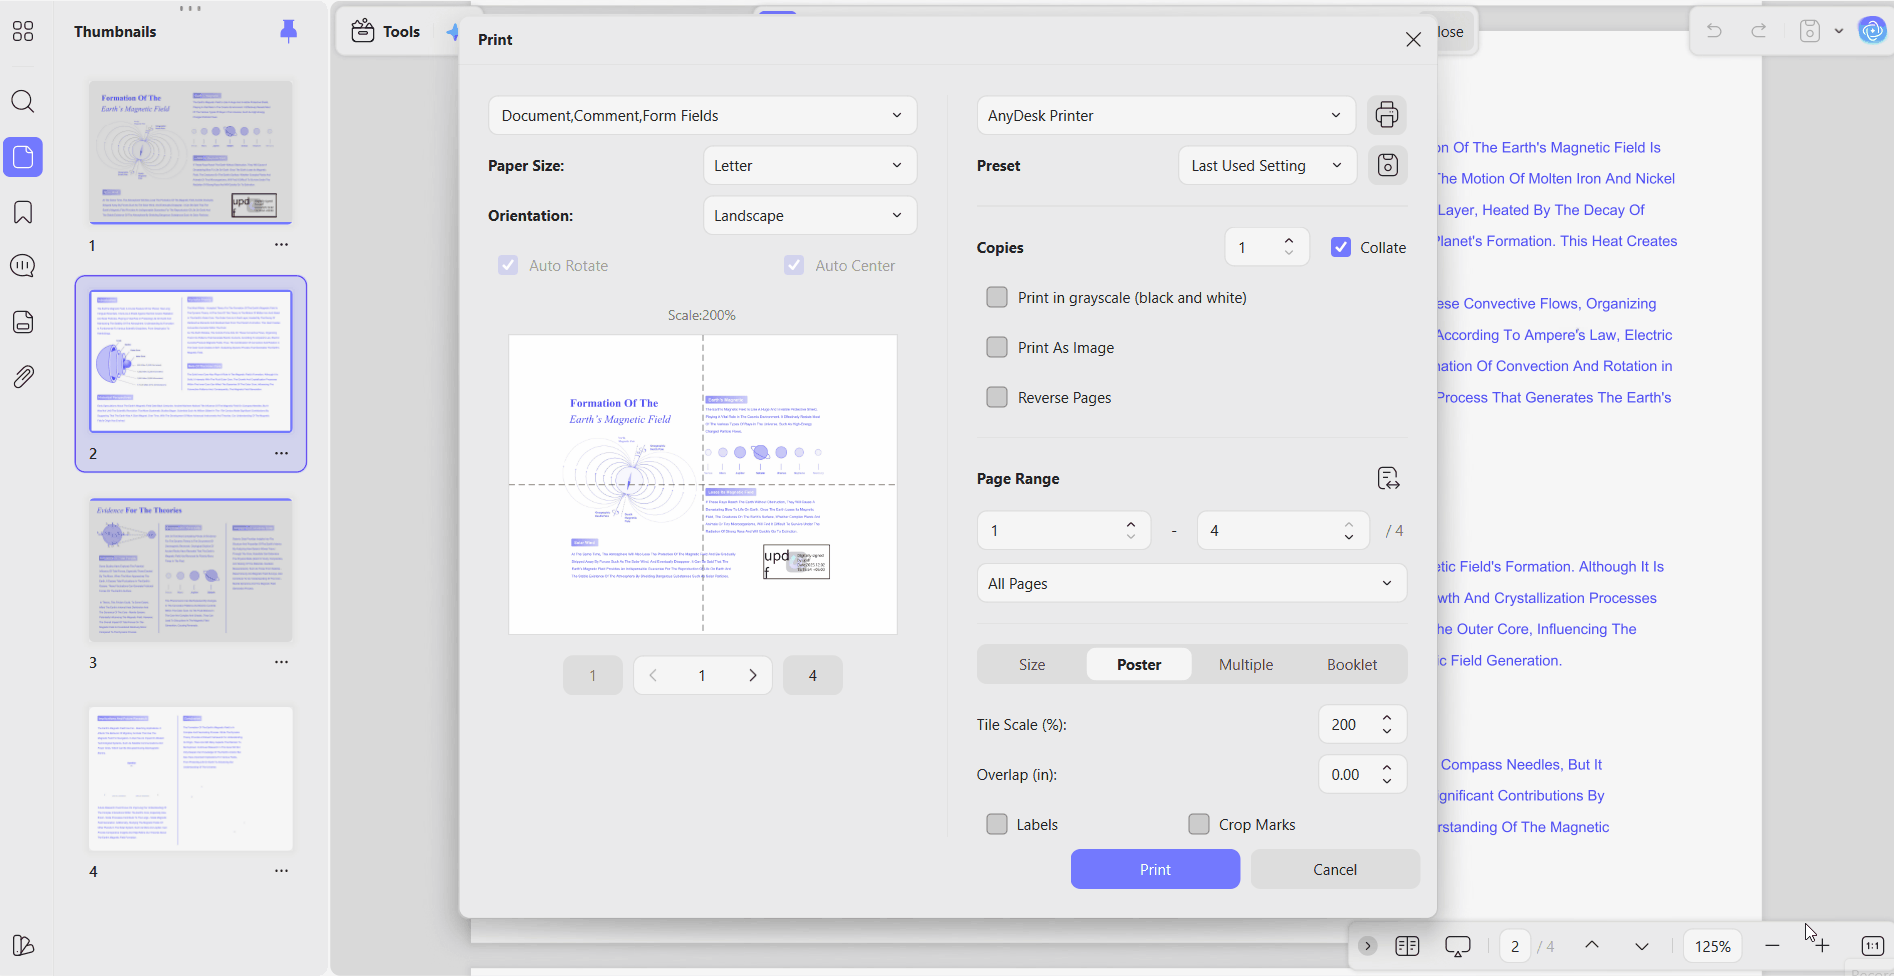Pin the Thumbnails panel

288,32
